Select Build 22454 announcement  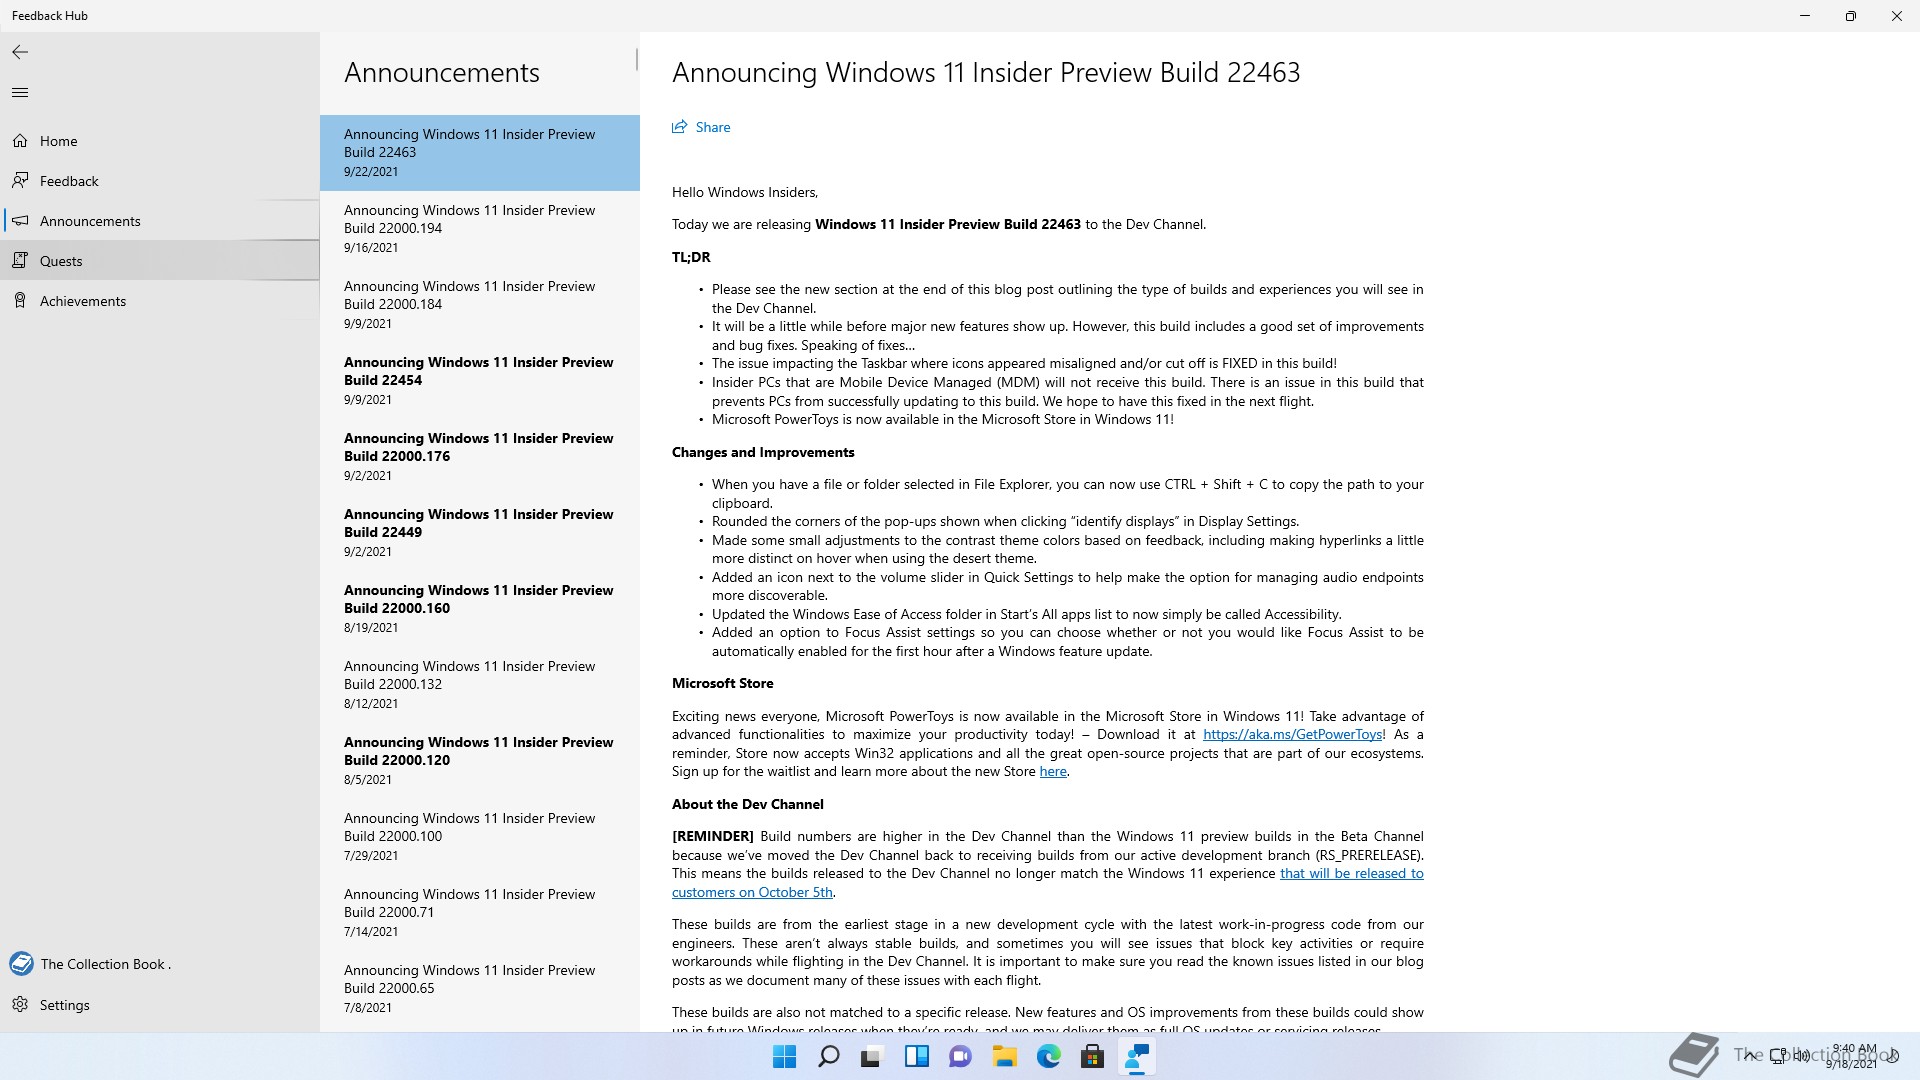coord(480,381)
